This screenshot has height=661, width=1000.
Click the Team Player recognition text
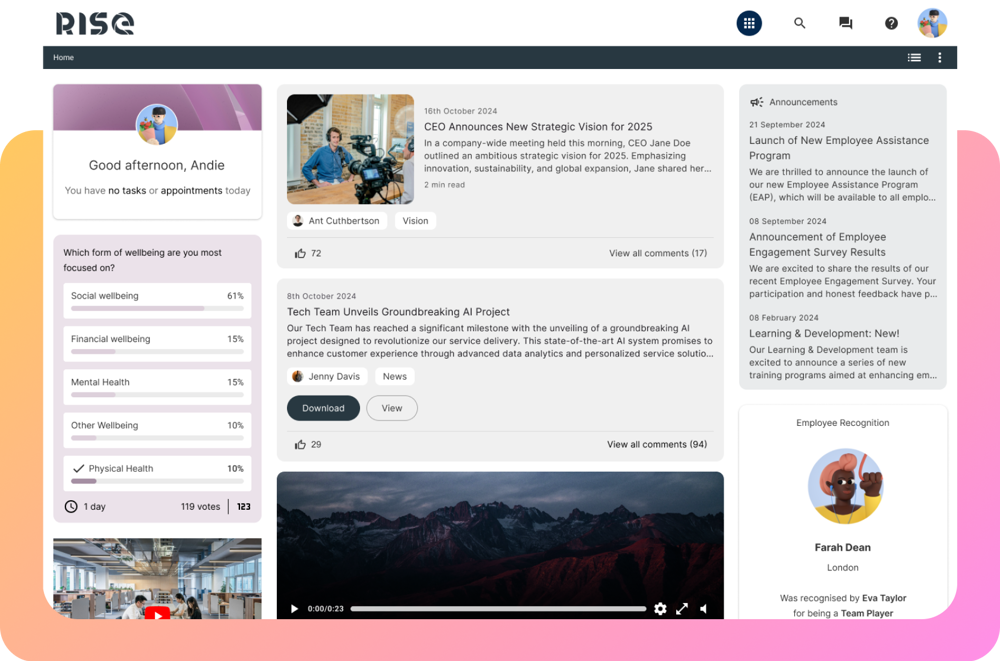pyautogui.click(x=867, y=614)
